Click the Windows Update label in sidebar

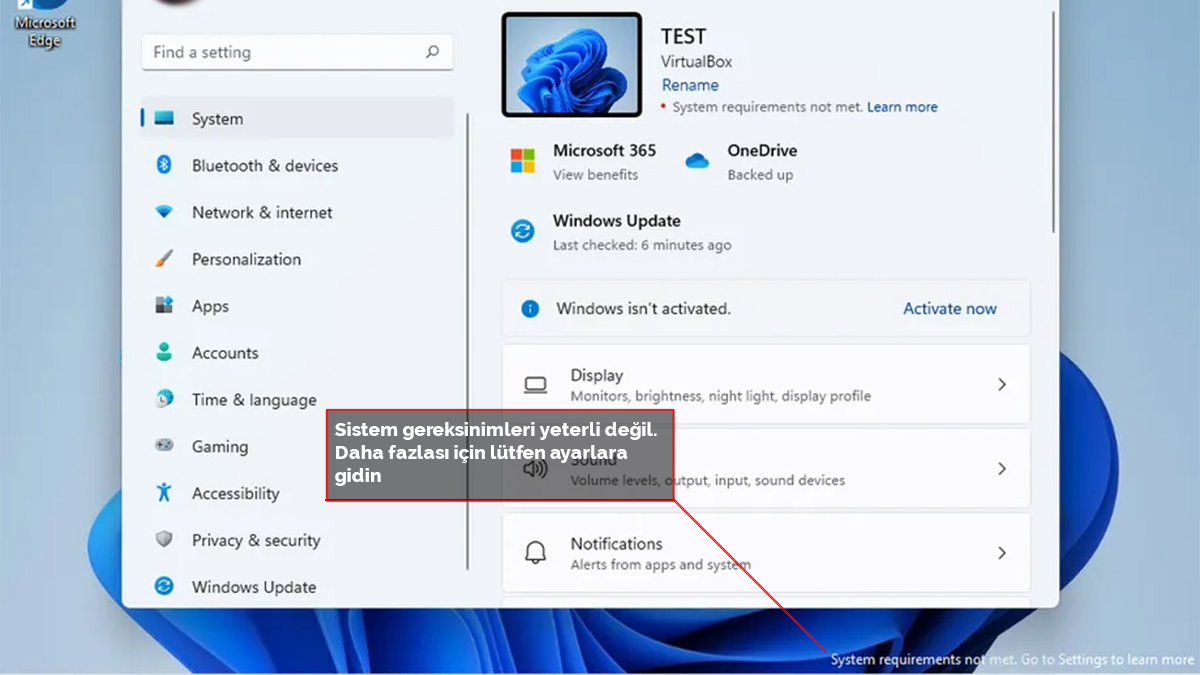point(254,587)
